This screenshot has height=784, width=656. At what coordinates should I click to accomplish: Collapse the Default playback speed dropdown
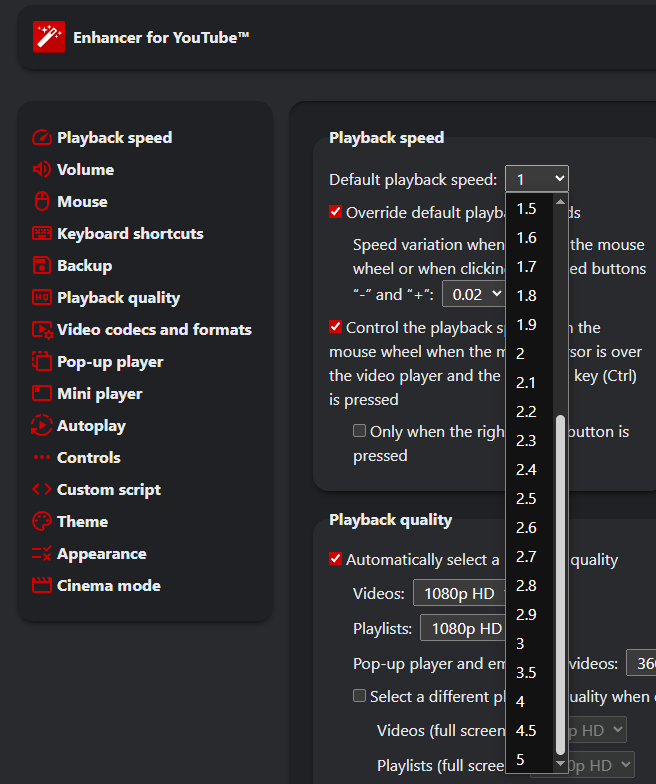(x=536, y=178)
